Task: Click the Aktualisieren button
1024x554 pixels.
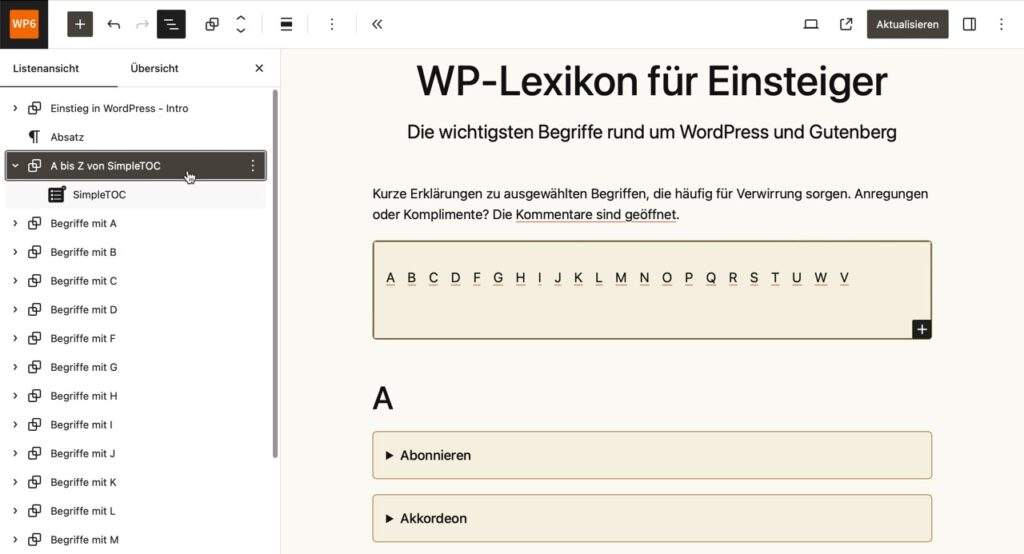Action: pyautogui.click(x=907, y=24)
